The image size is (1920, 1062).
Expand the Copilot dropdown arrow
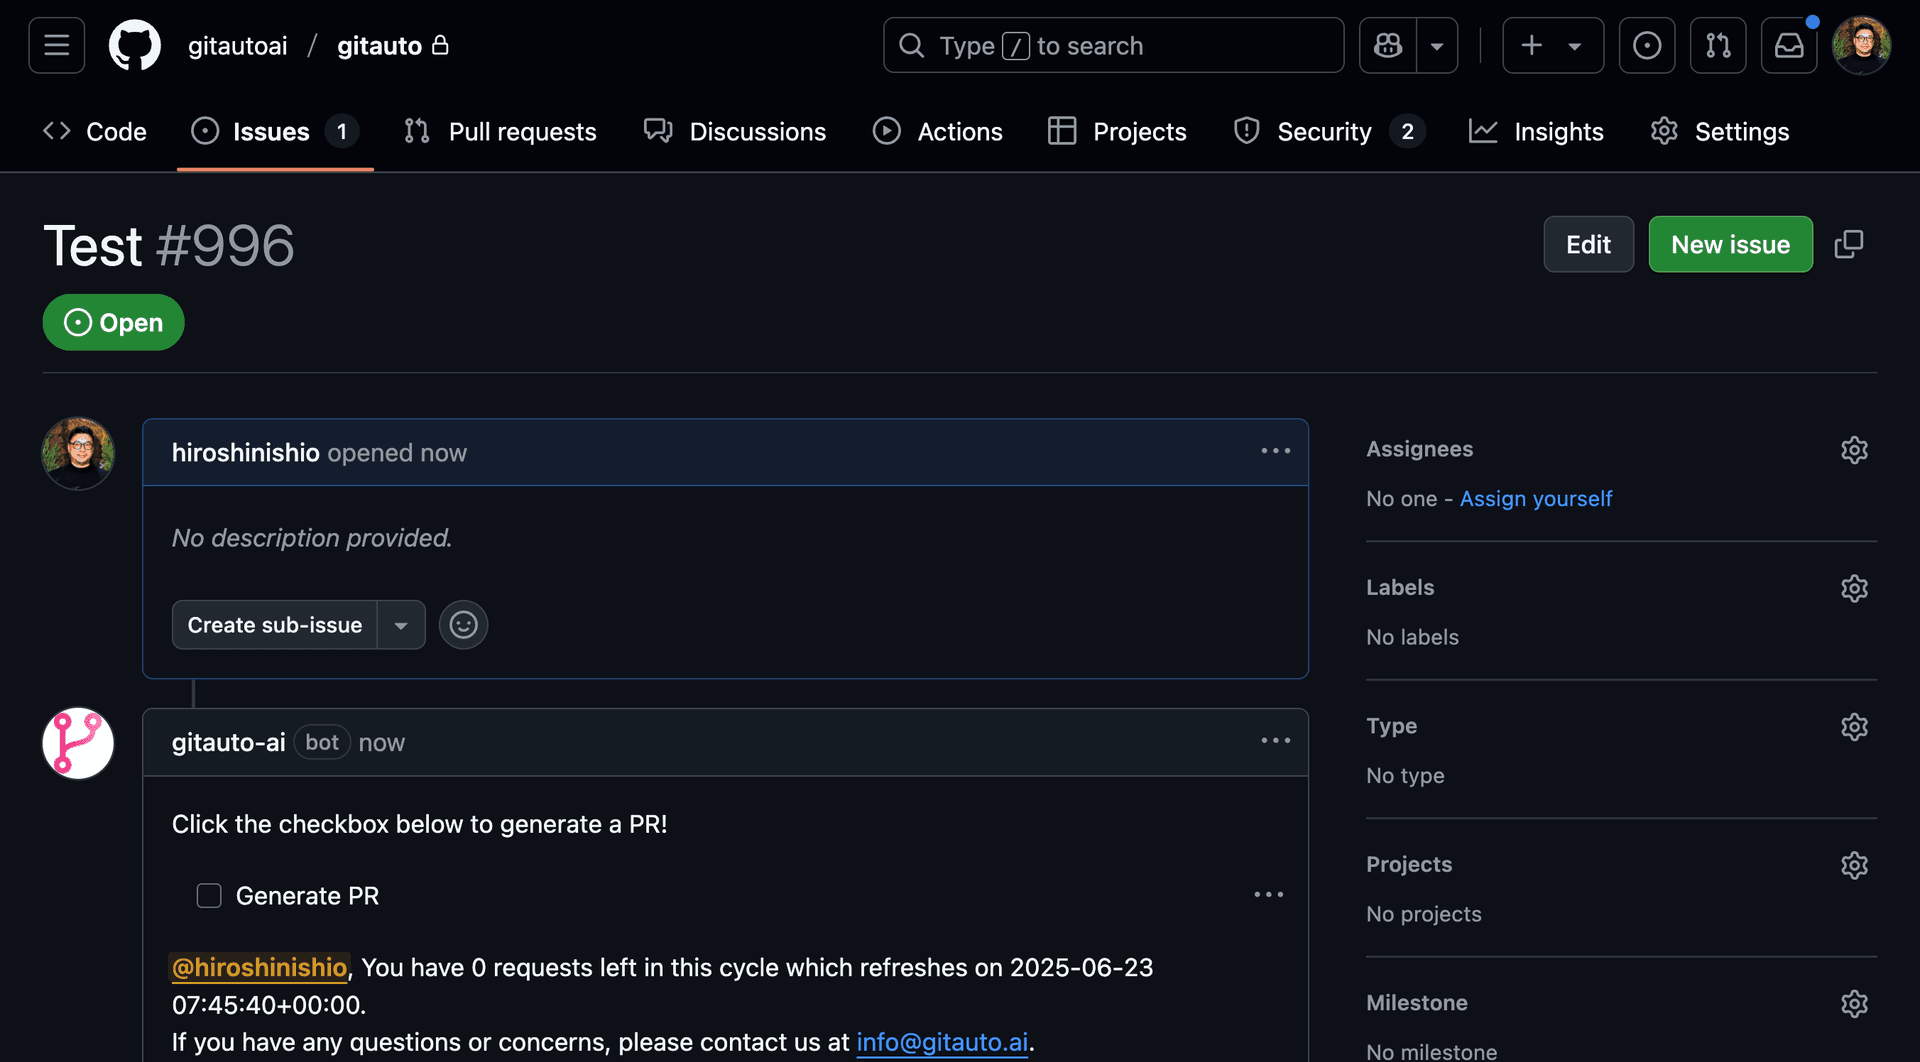pyautogui.click(x=1437, y=45)
